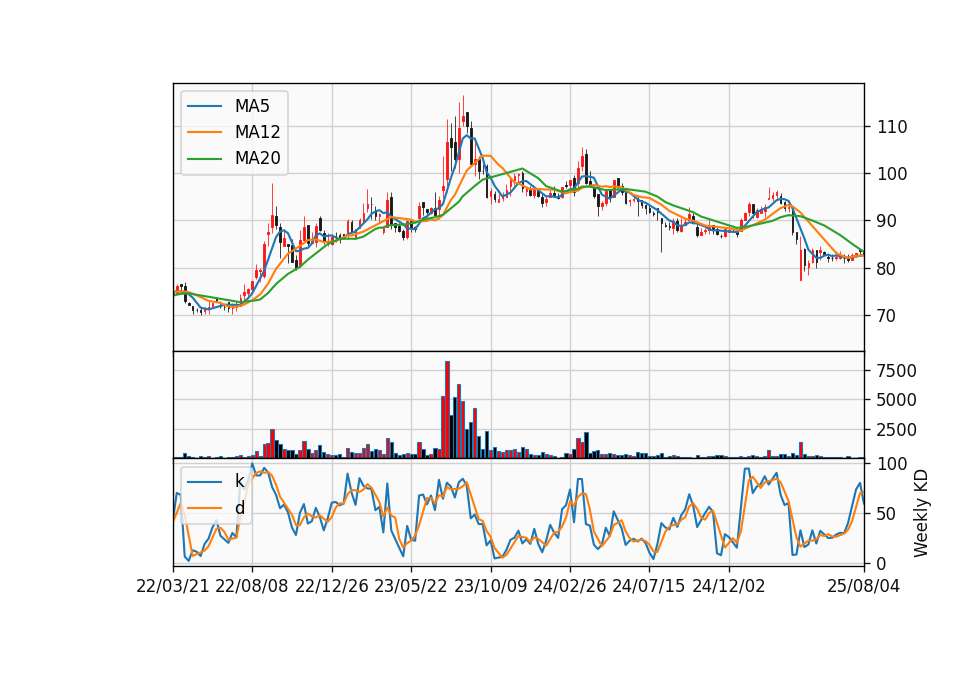Image resolution: width=960 pixels, height=690 pixels.
Task: Click the 80 price axis tick
Action: point(887,269)
